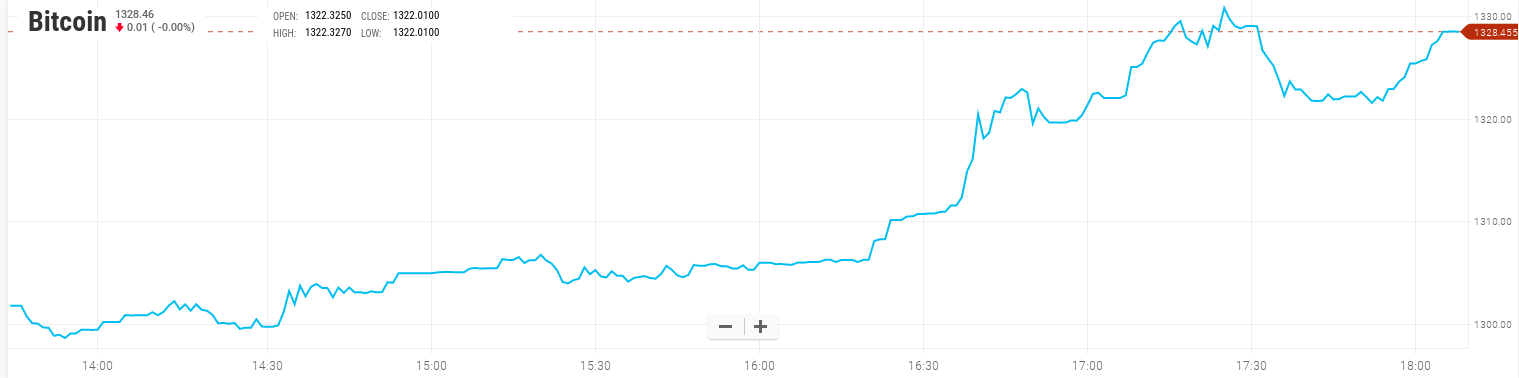Select the OPEN value 1322.3250
This screenshot has height=378, width=1519.
pos(328,16)
